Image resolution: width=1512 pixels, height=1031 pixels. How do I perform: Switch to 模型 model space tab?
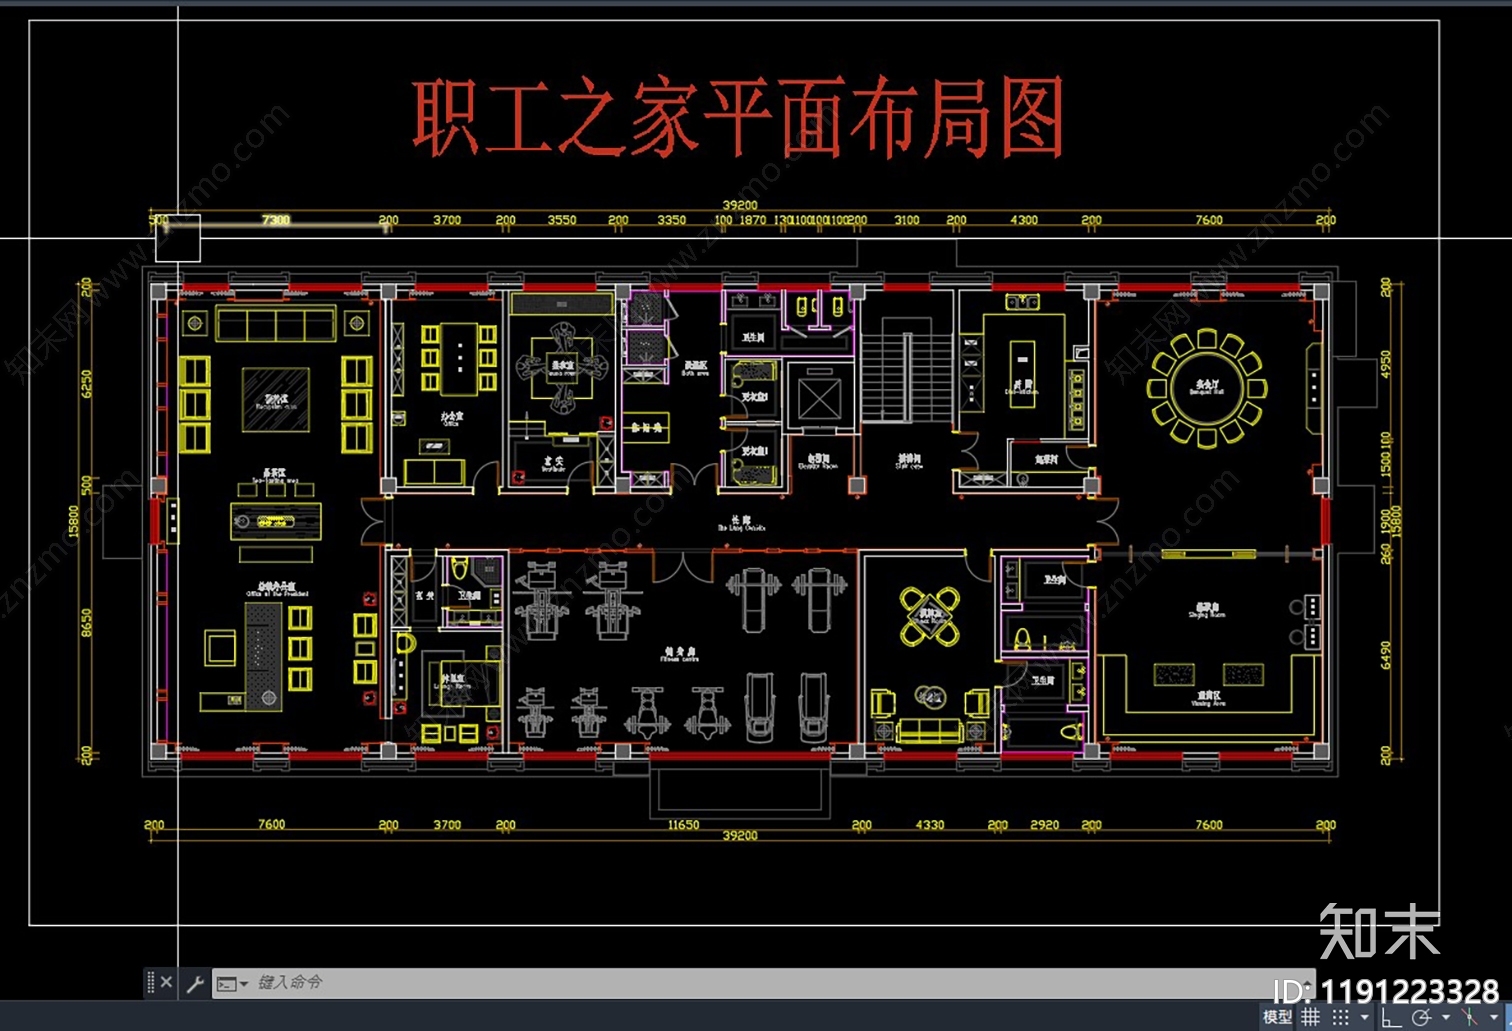pos(1277,1017)
